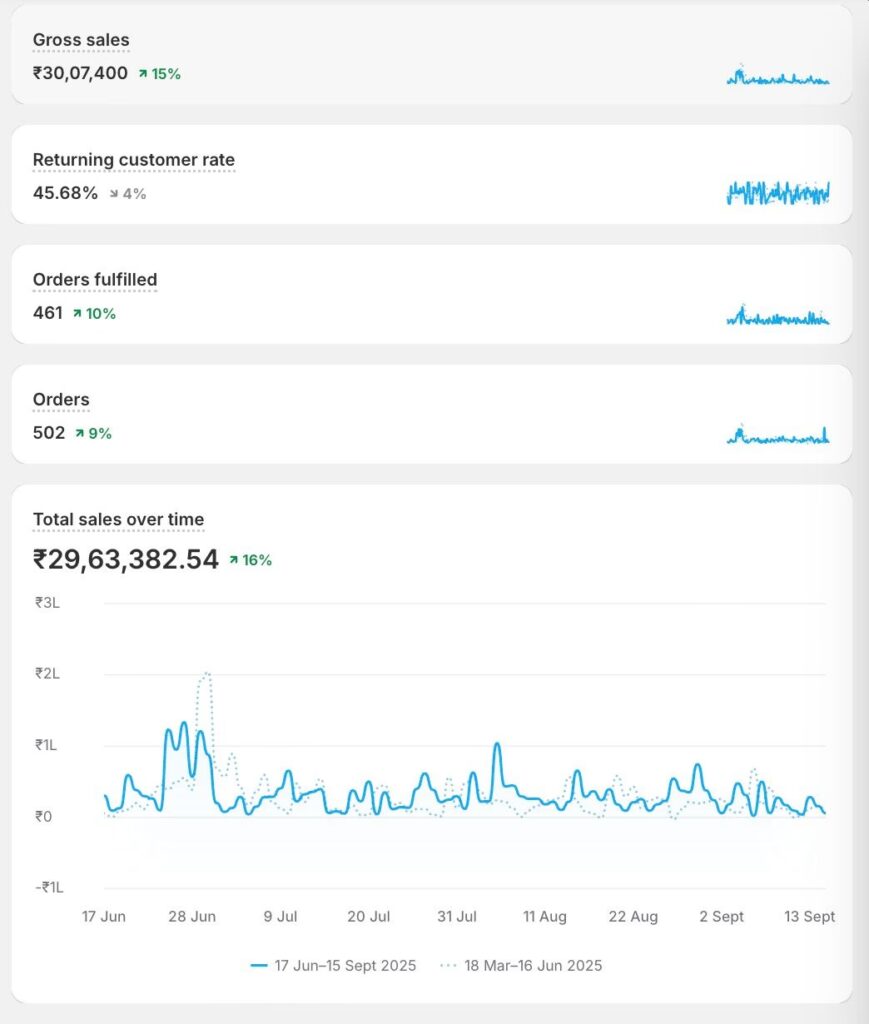This screenshot has width=869, height=1024.
Task: Click the Orders card heading
Action: click(61, 400)
